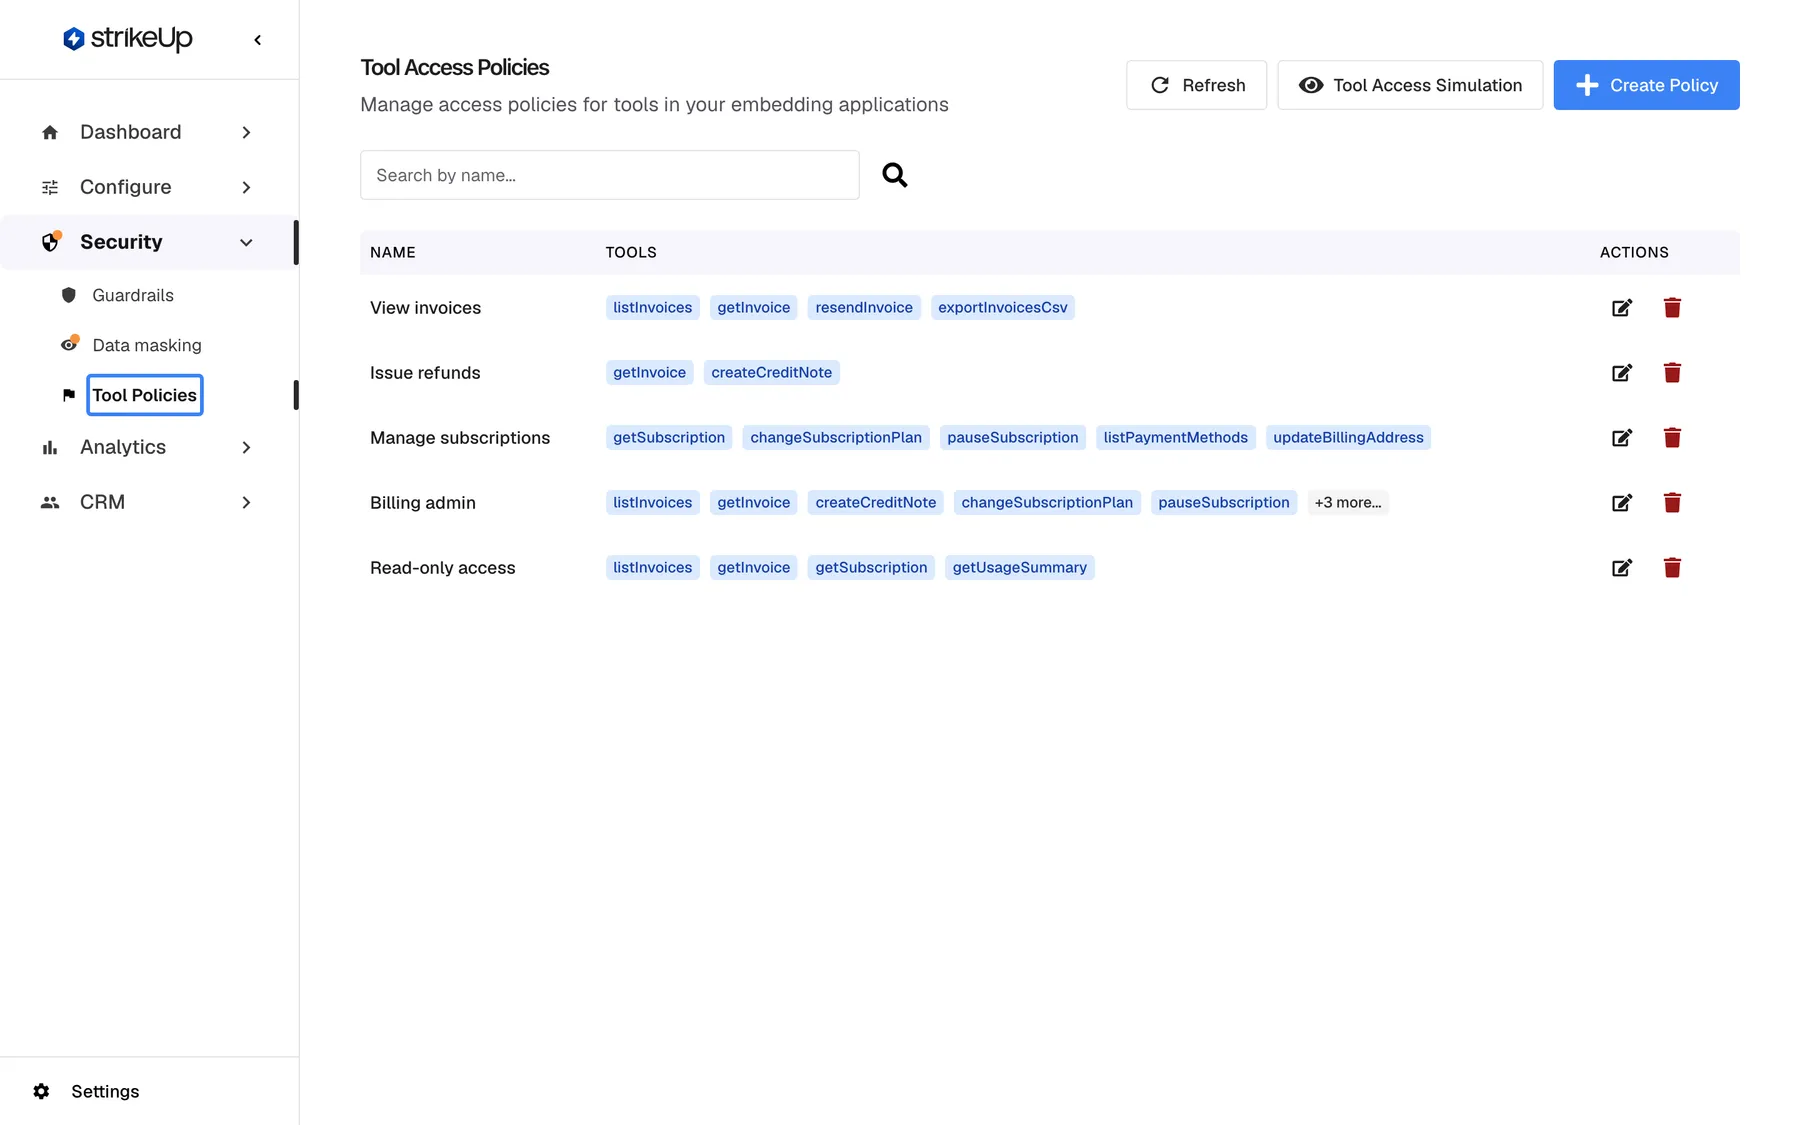Delete the Billing admin policy
Viewport: 1800px width, 1125px height.
[x=1672, y=503]
